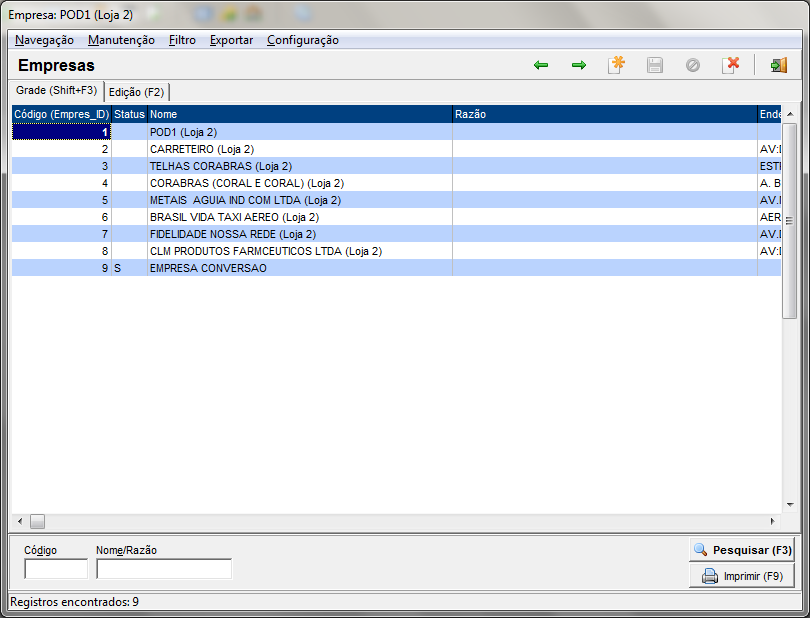The height and width of the screenshot is (618, 810).
Task: Switch to the Grade (Shift+F3) tab
Action: coord(56,90)
